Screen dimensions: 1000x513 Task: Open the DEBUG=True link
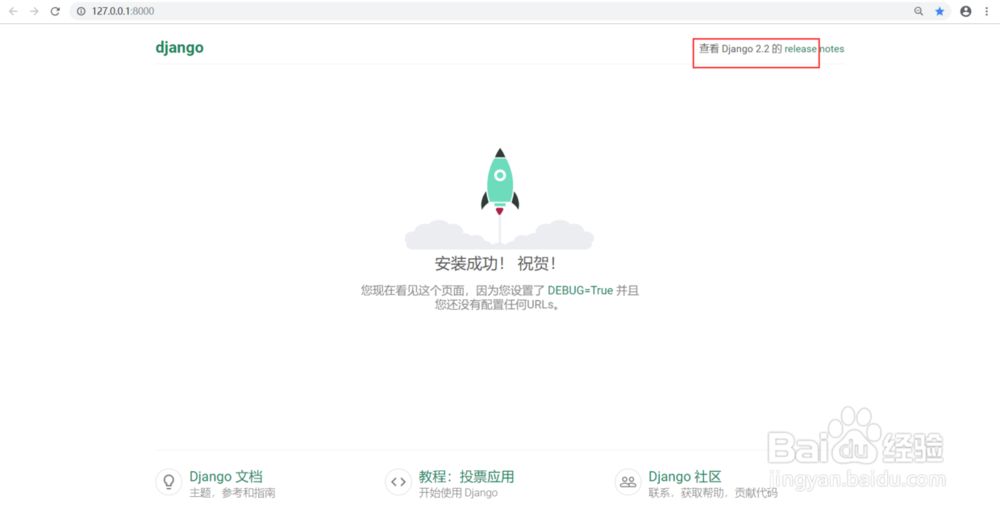point(580,290)
